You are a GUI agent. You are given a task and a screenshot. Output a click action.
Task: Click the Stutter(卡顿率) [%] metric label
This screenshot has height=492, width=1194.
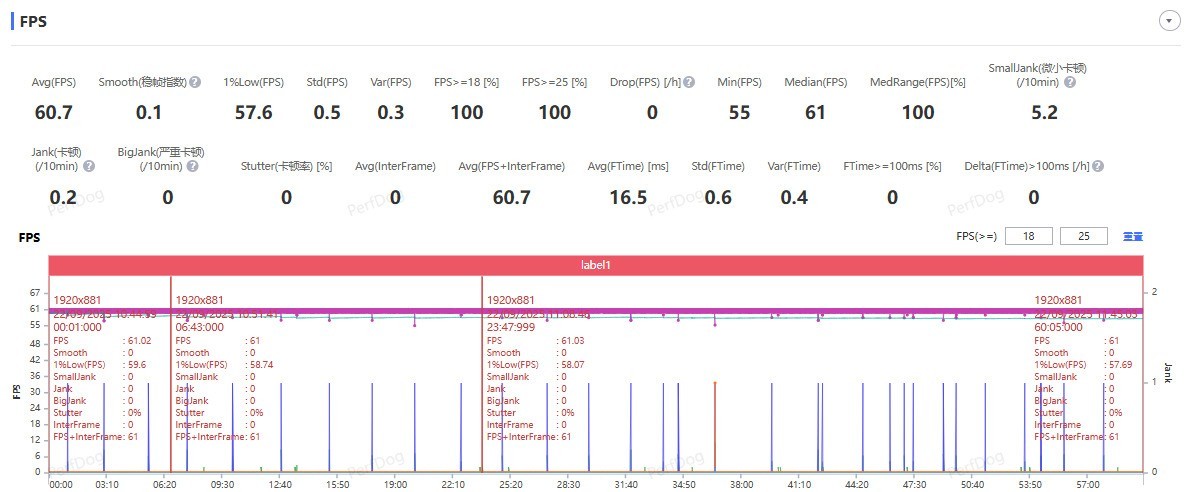tap(286, 166)
